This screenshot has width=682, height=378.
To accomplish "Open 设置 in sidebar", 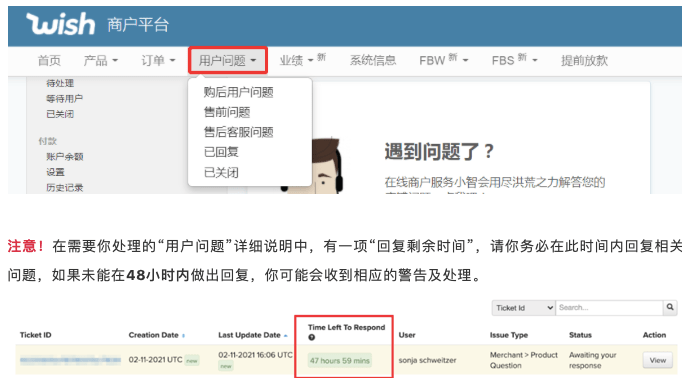I will (x=55, y=172).
